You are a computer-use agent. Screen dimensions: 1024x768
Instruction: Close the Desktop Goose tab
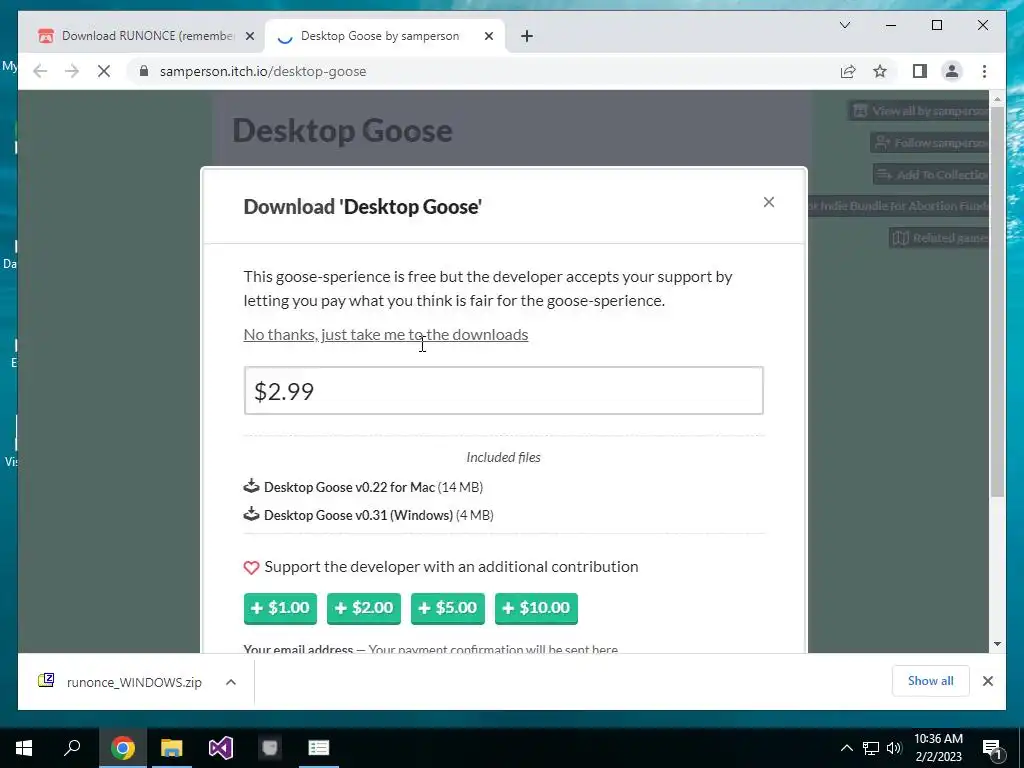point(488,36)
